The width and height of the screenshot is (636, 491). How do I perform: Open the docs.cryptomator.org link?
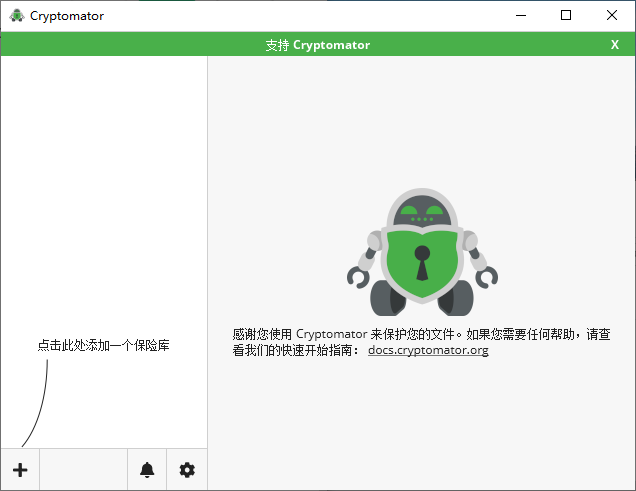tap(428, 351)
